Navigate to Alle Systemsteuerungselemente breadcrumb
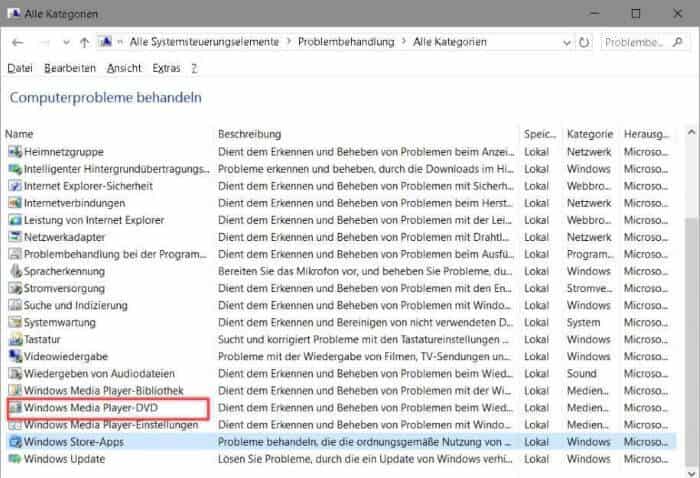 point(204,42)
